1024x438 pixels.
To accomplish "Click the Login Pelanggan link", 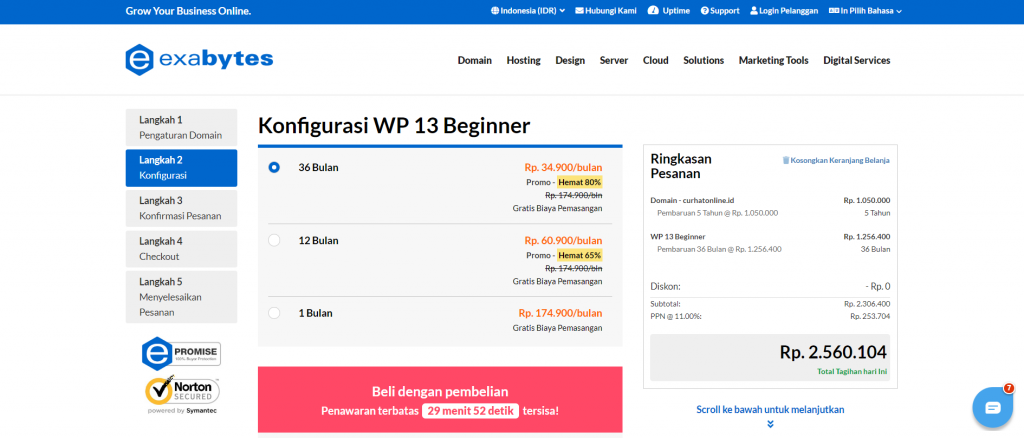I will (784, 11).
